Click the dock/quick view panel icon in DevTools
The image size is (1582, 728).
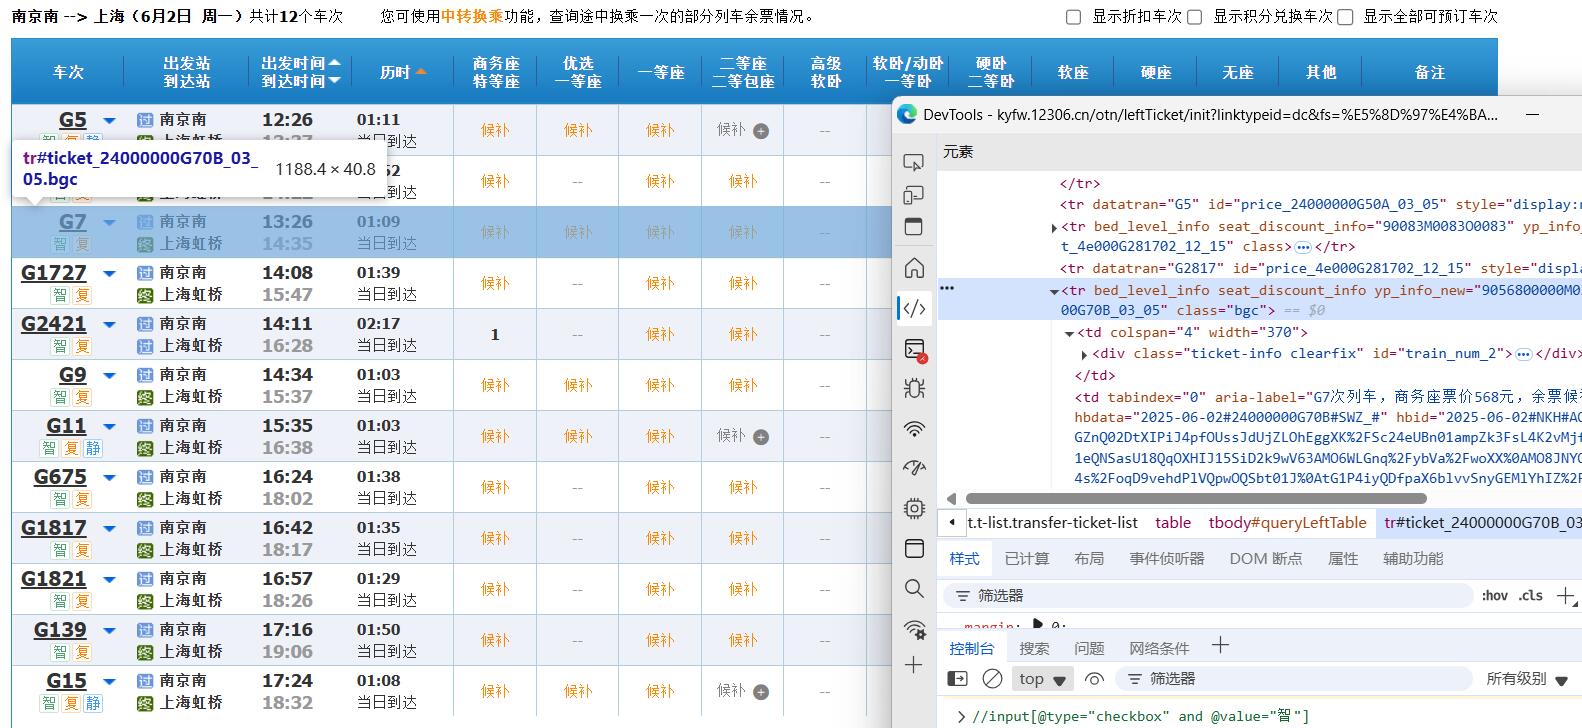913,226
